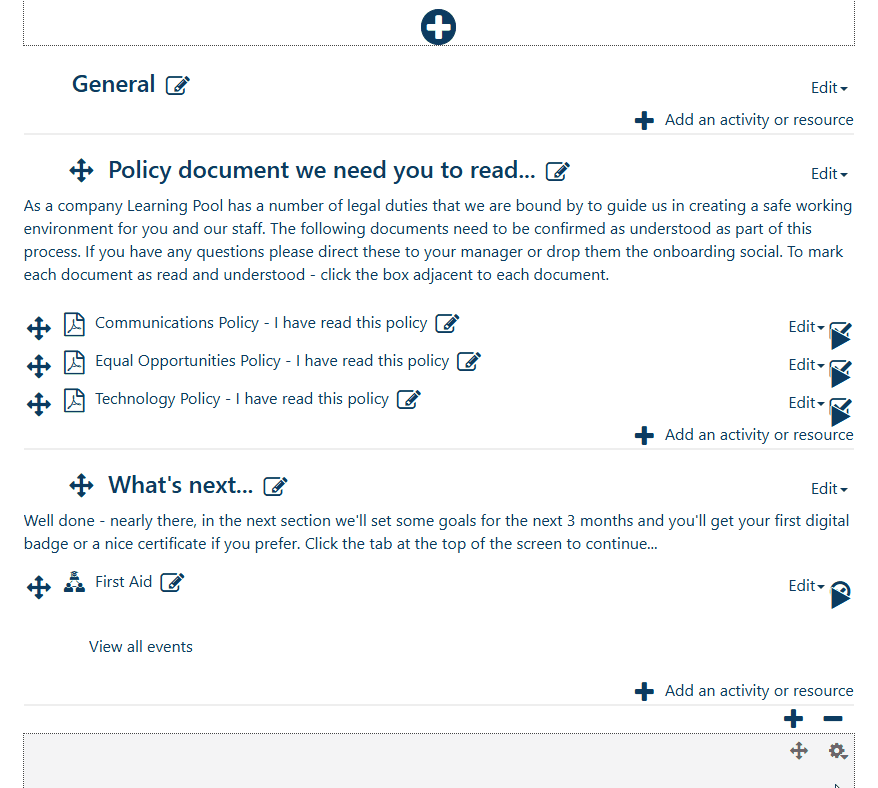Click move handle for Policy document section
The width and height of the screenshot is (878, 788).
81,171
